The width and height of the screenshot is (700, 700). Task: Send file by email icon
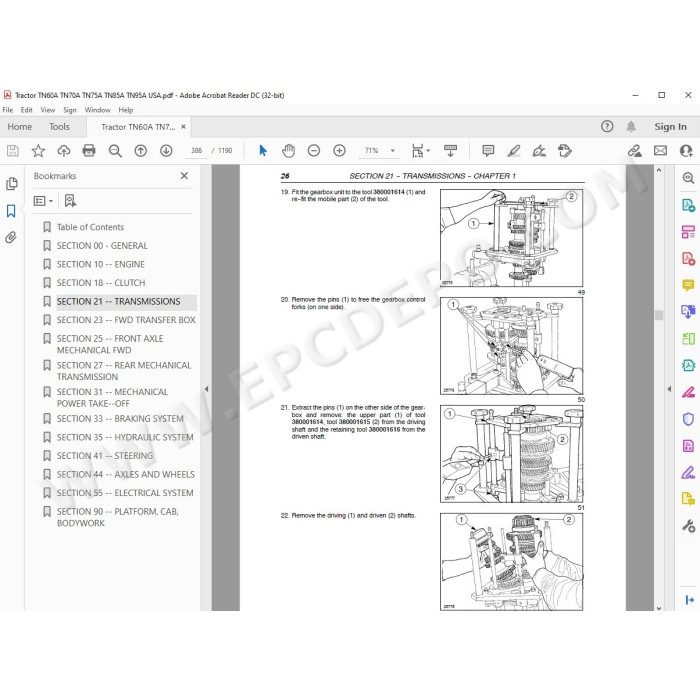[660, 151]
